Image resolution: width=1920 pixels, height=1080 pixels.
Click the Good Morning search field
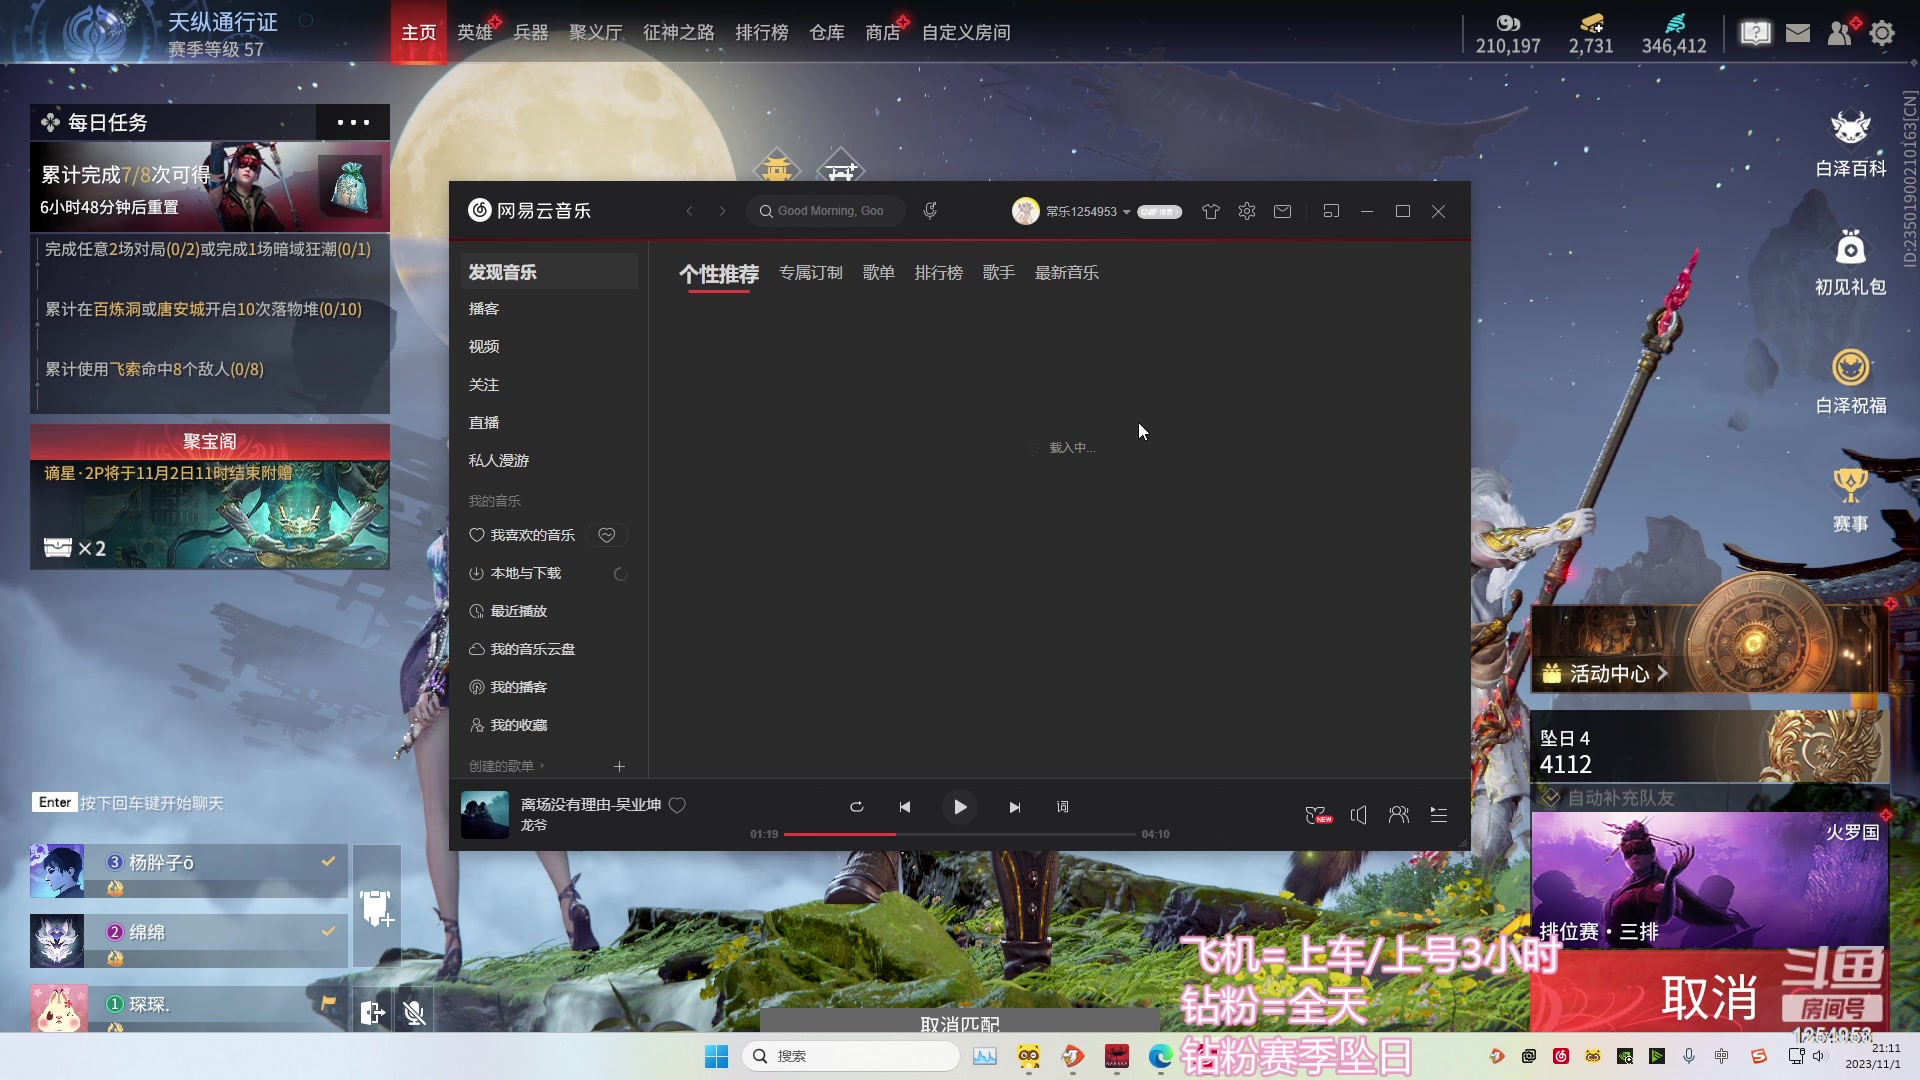[826, 211]
